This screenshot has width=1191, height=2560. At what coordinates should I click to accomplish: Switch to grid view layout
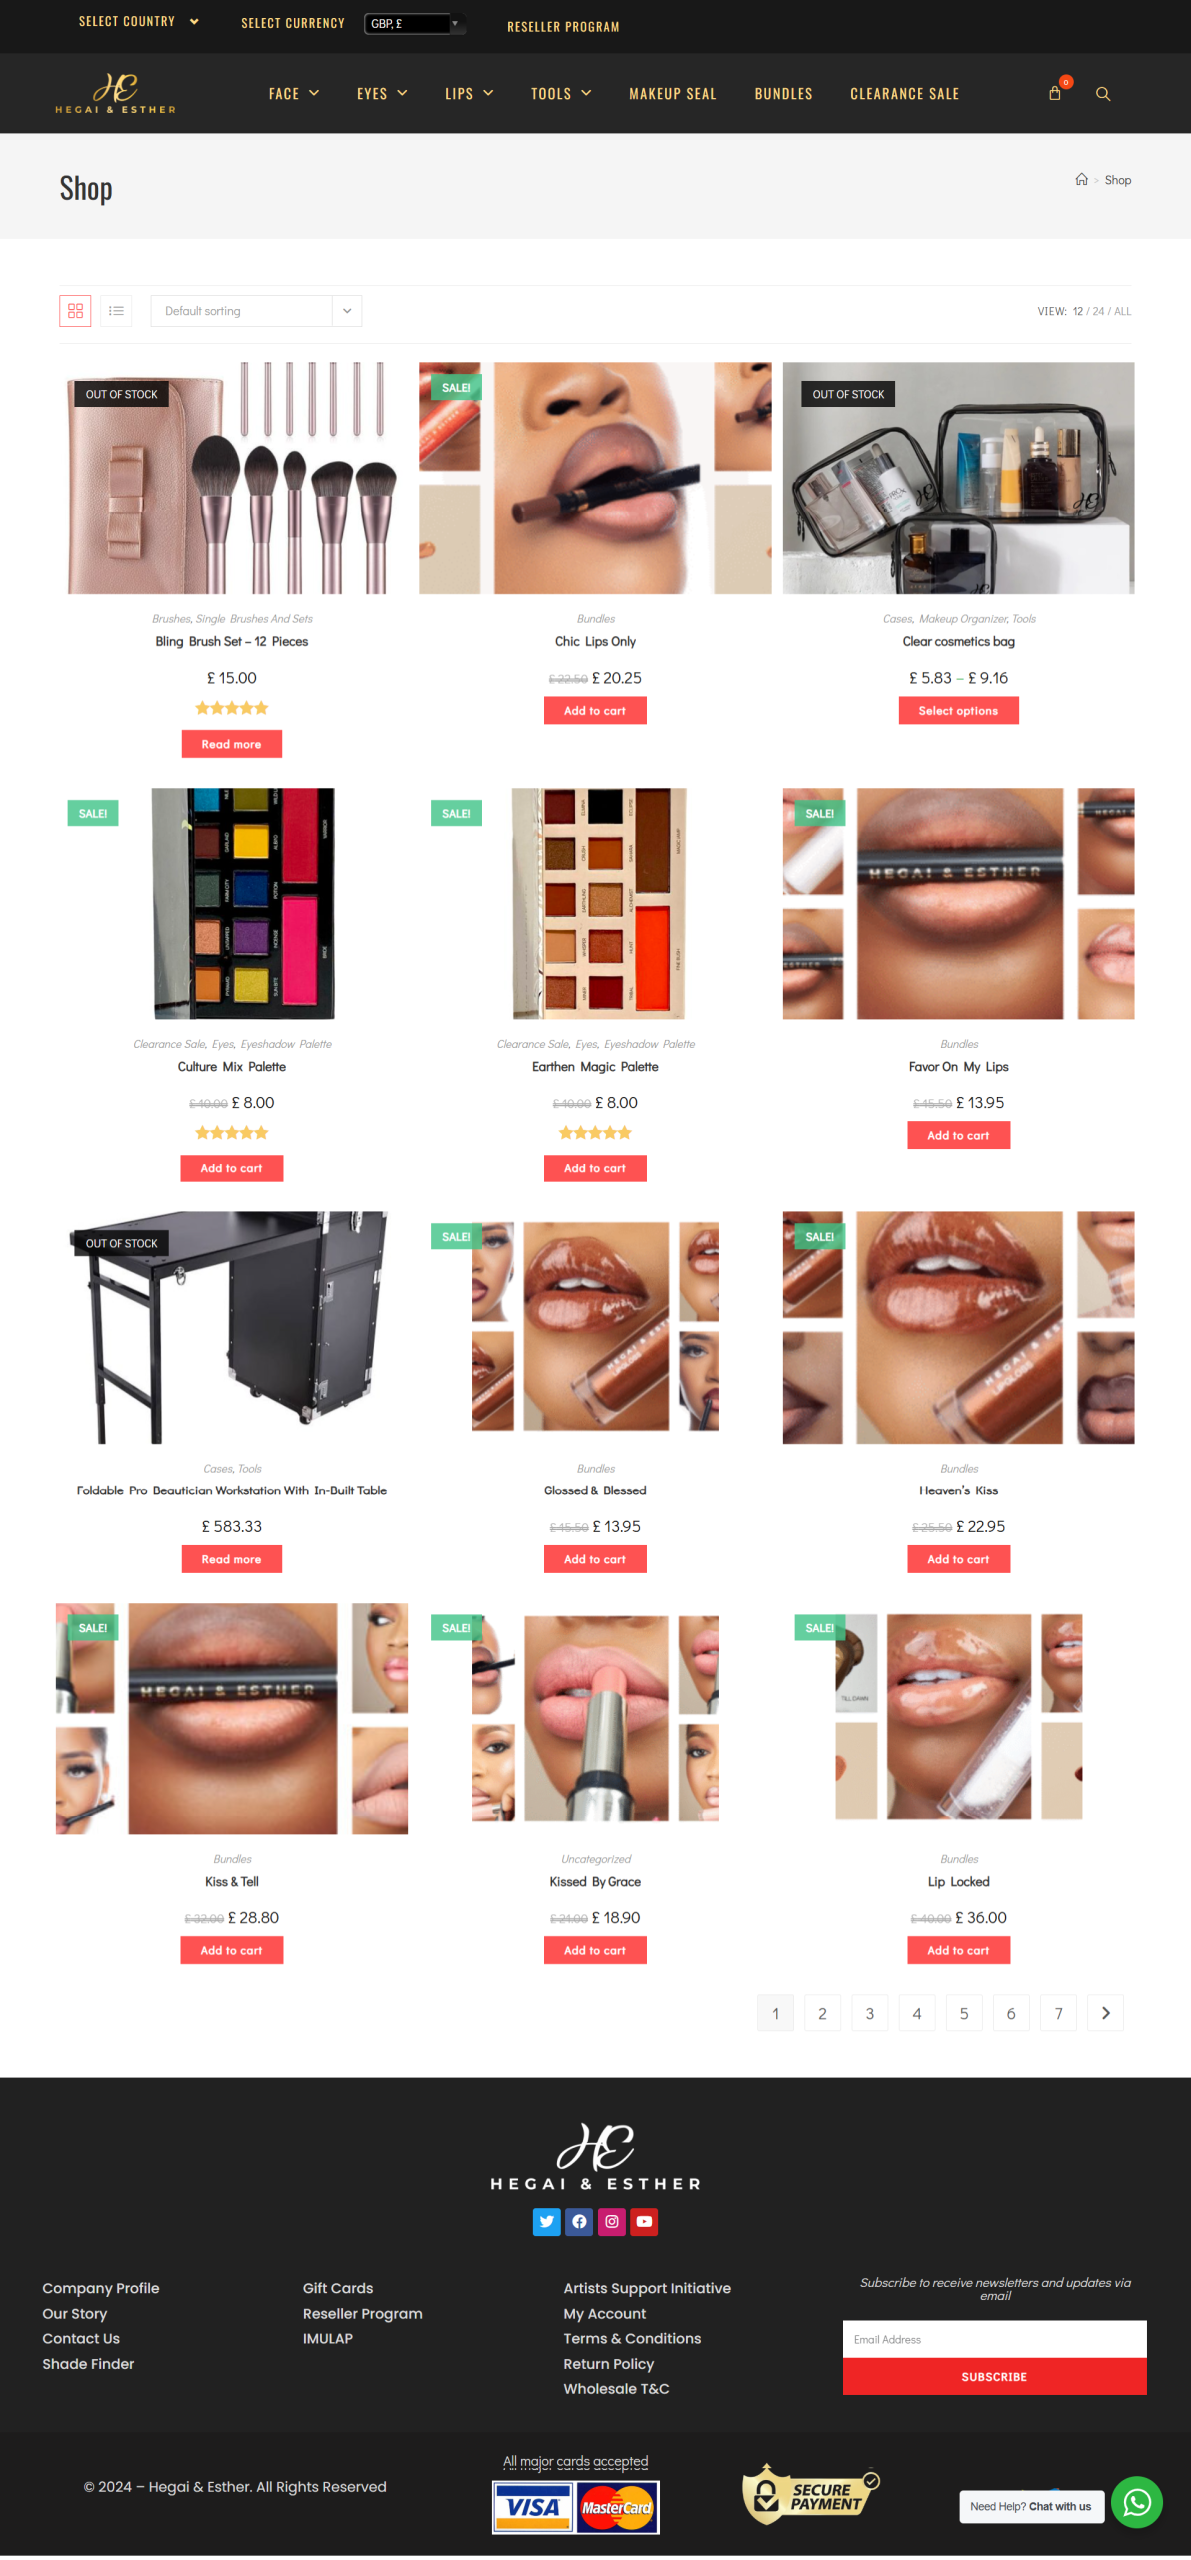pyautogui.click(x=75, y=311)
